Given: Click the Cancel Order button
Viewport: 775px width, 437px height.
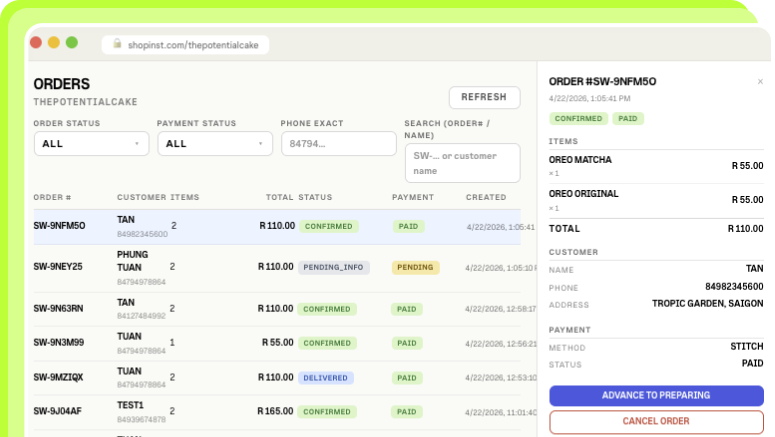Looking at the screenshot, I should pyautogui.click(x=656, y=421).
